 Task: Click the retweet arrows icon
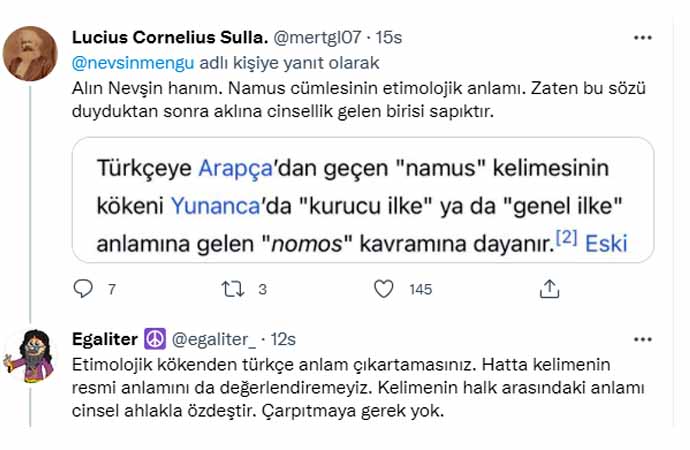pos(233,289)
